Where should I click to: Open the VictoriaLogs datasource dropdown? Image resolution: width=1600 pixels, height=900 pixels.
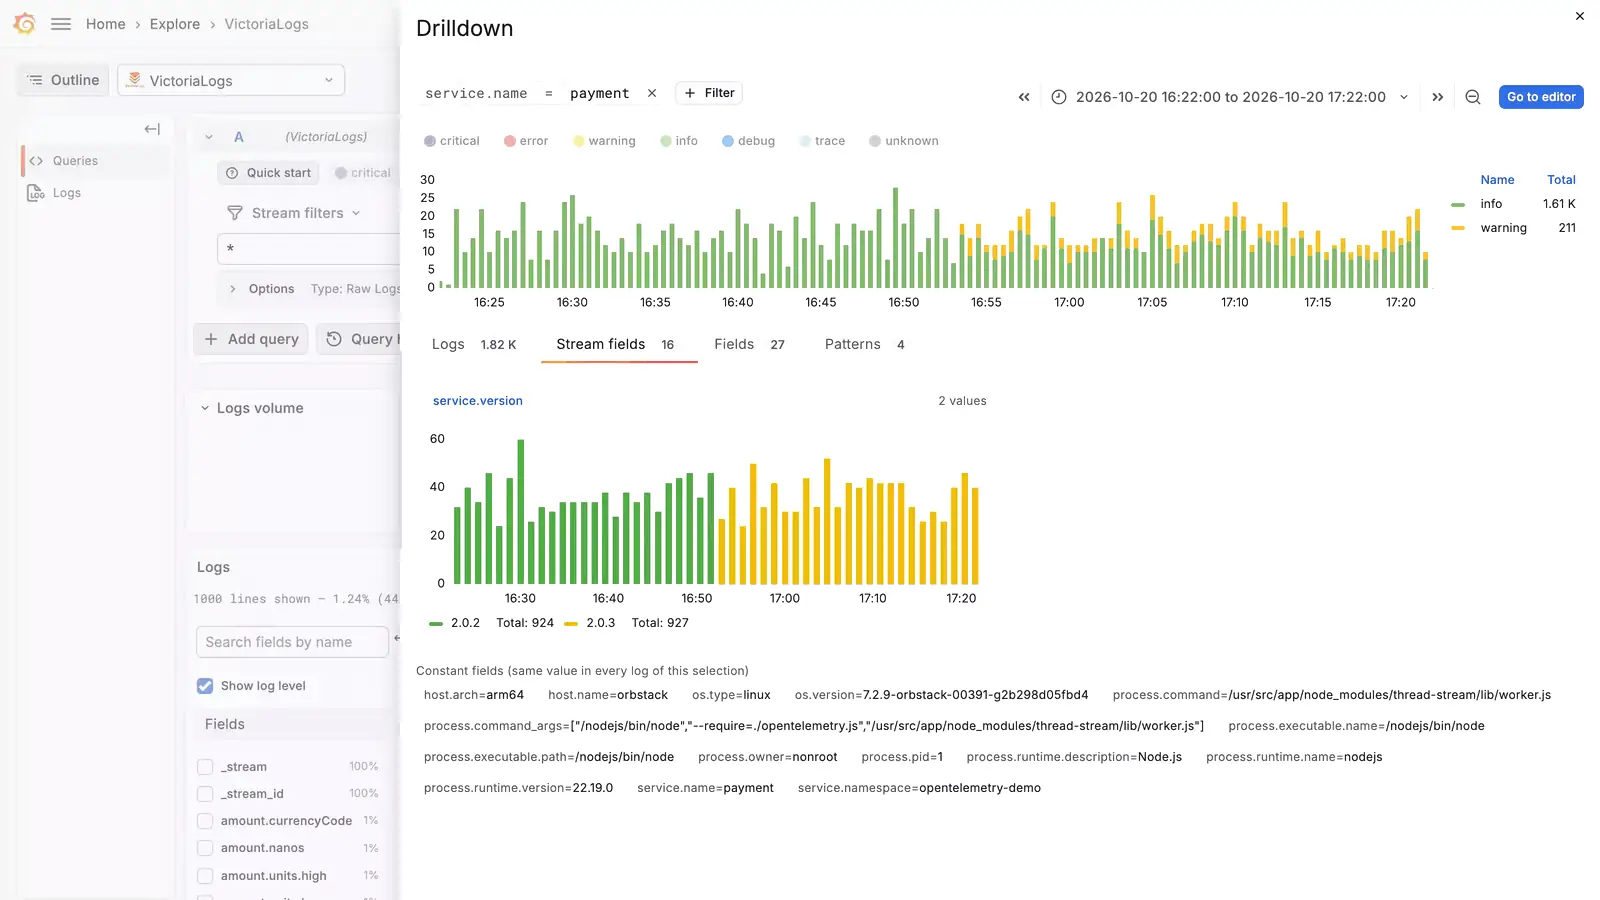tap(231, 80)
